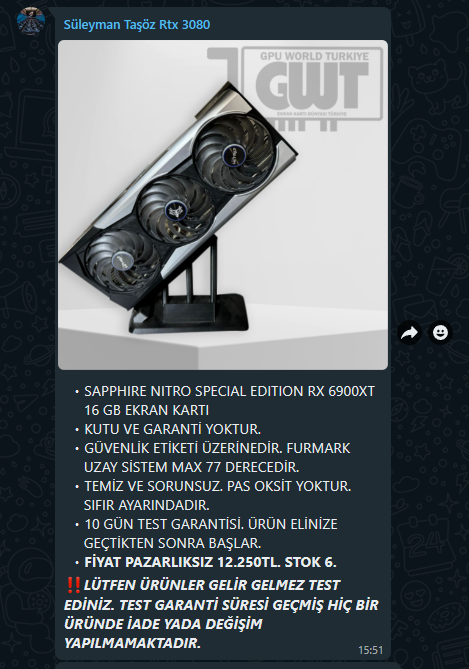Click the YAPILMAMAKTADIR closing word
This screenshot has height=669, width=469.
132,643
